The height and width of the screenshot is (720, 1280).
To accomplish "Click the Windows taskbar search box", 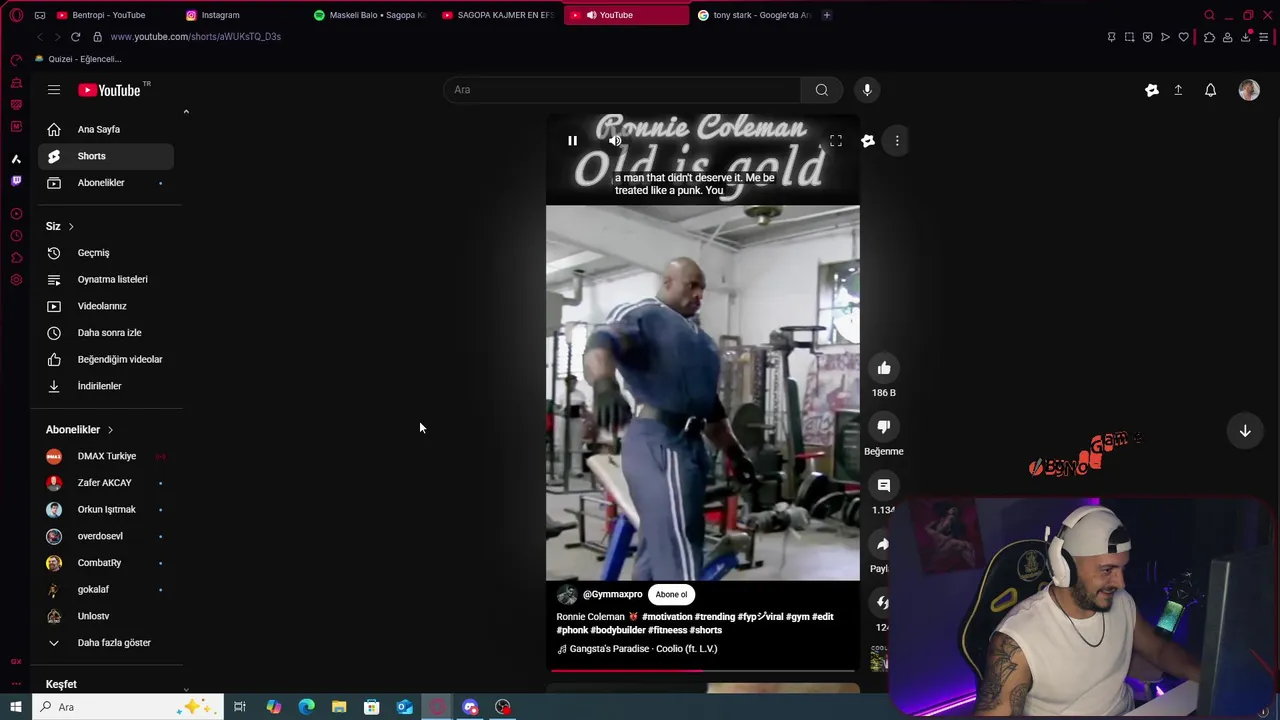I will (x=128, y=707).
